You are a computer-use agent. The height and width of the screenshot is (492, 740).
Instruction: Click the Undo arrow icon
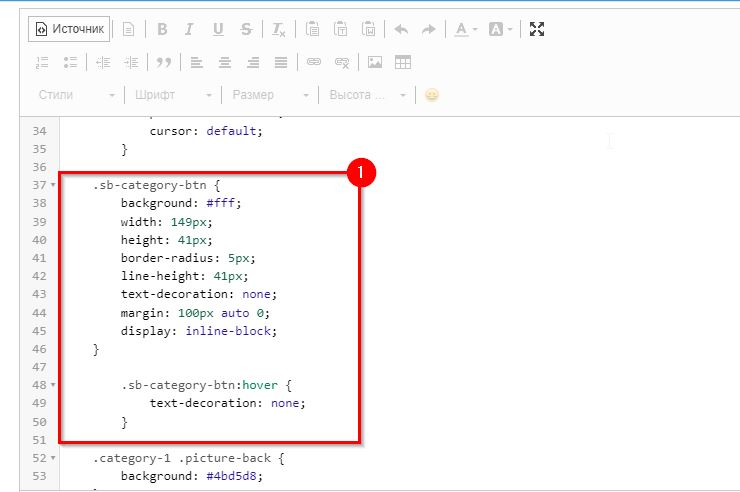[x=401, y=30]
